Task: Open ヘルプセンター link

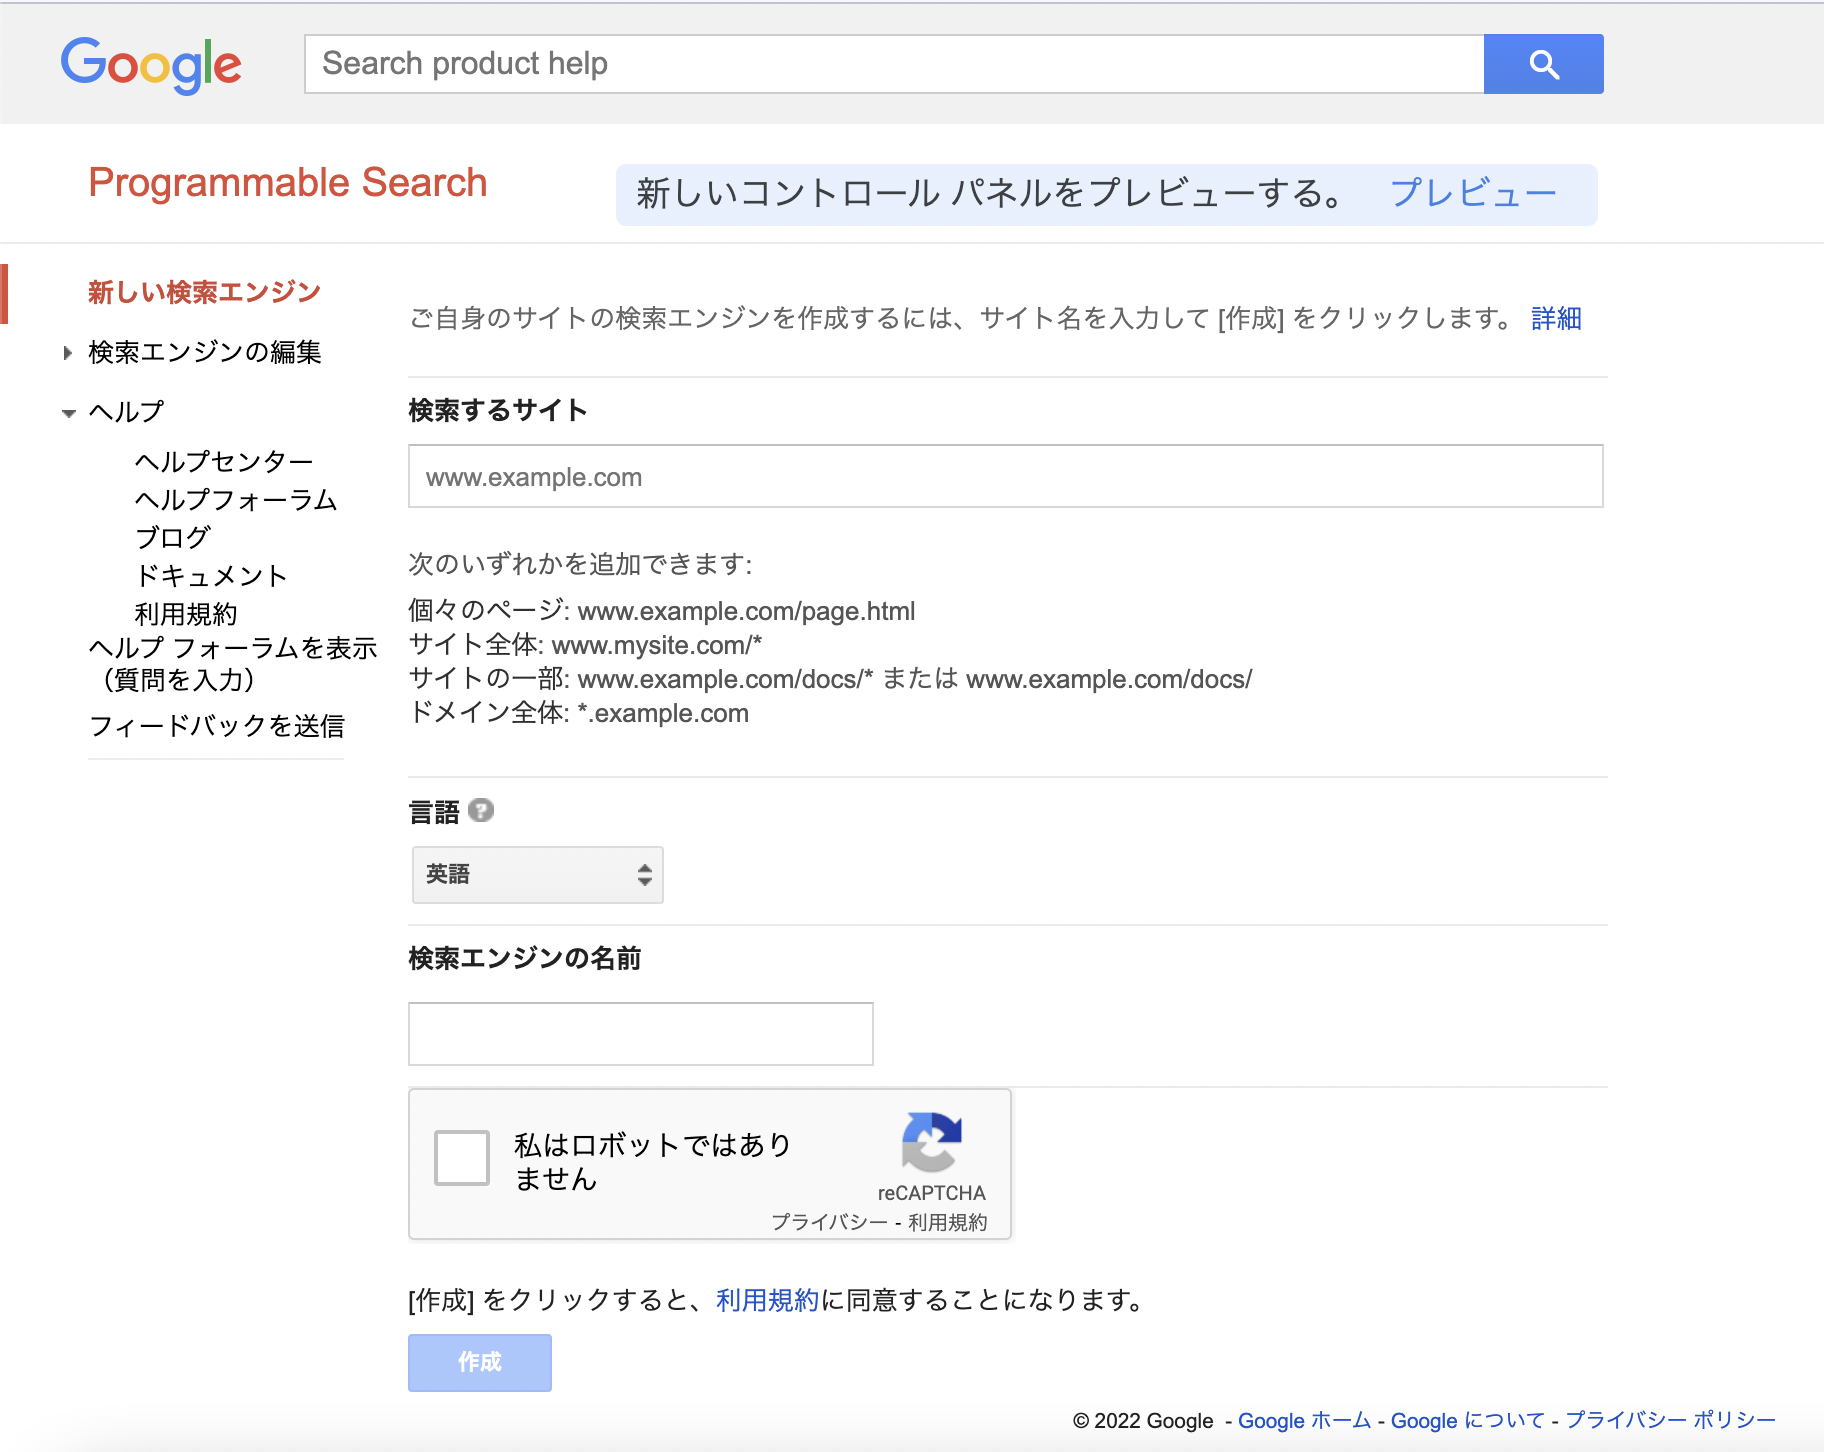Action: 224,461
